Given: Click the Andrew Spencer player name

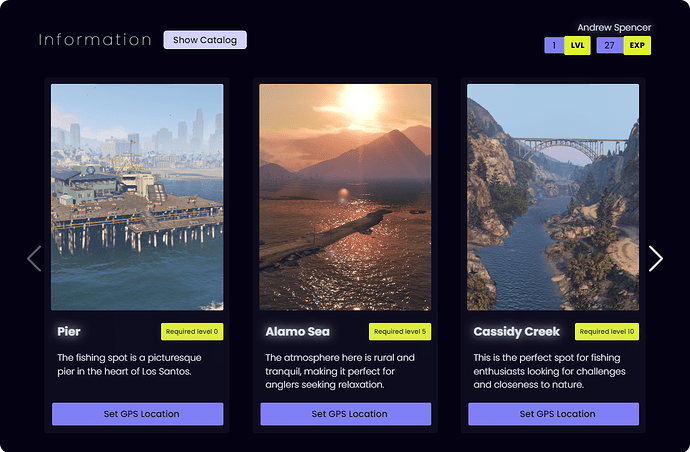Looking at the screenshot, I should [613, 27].
